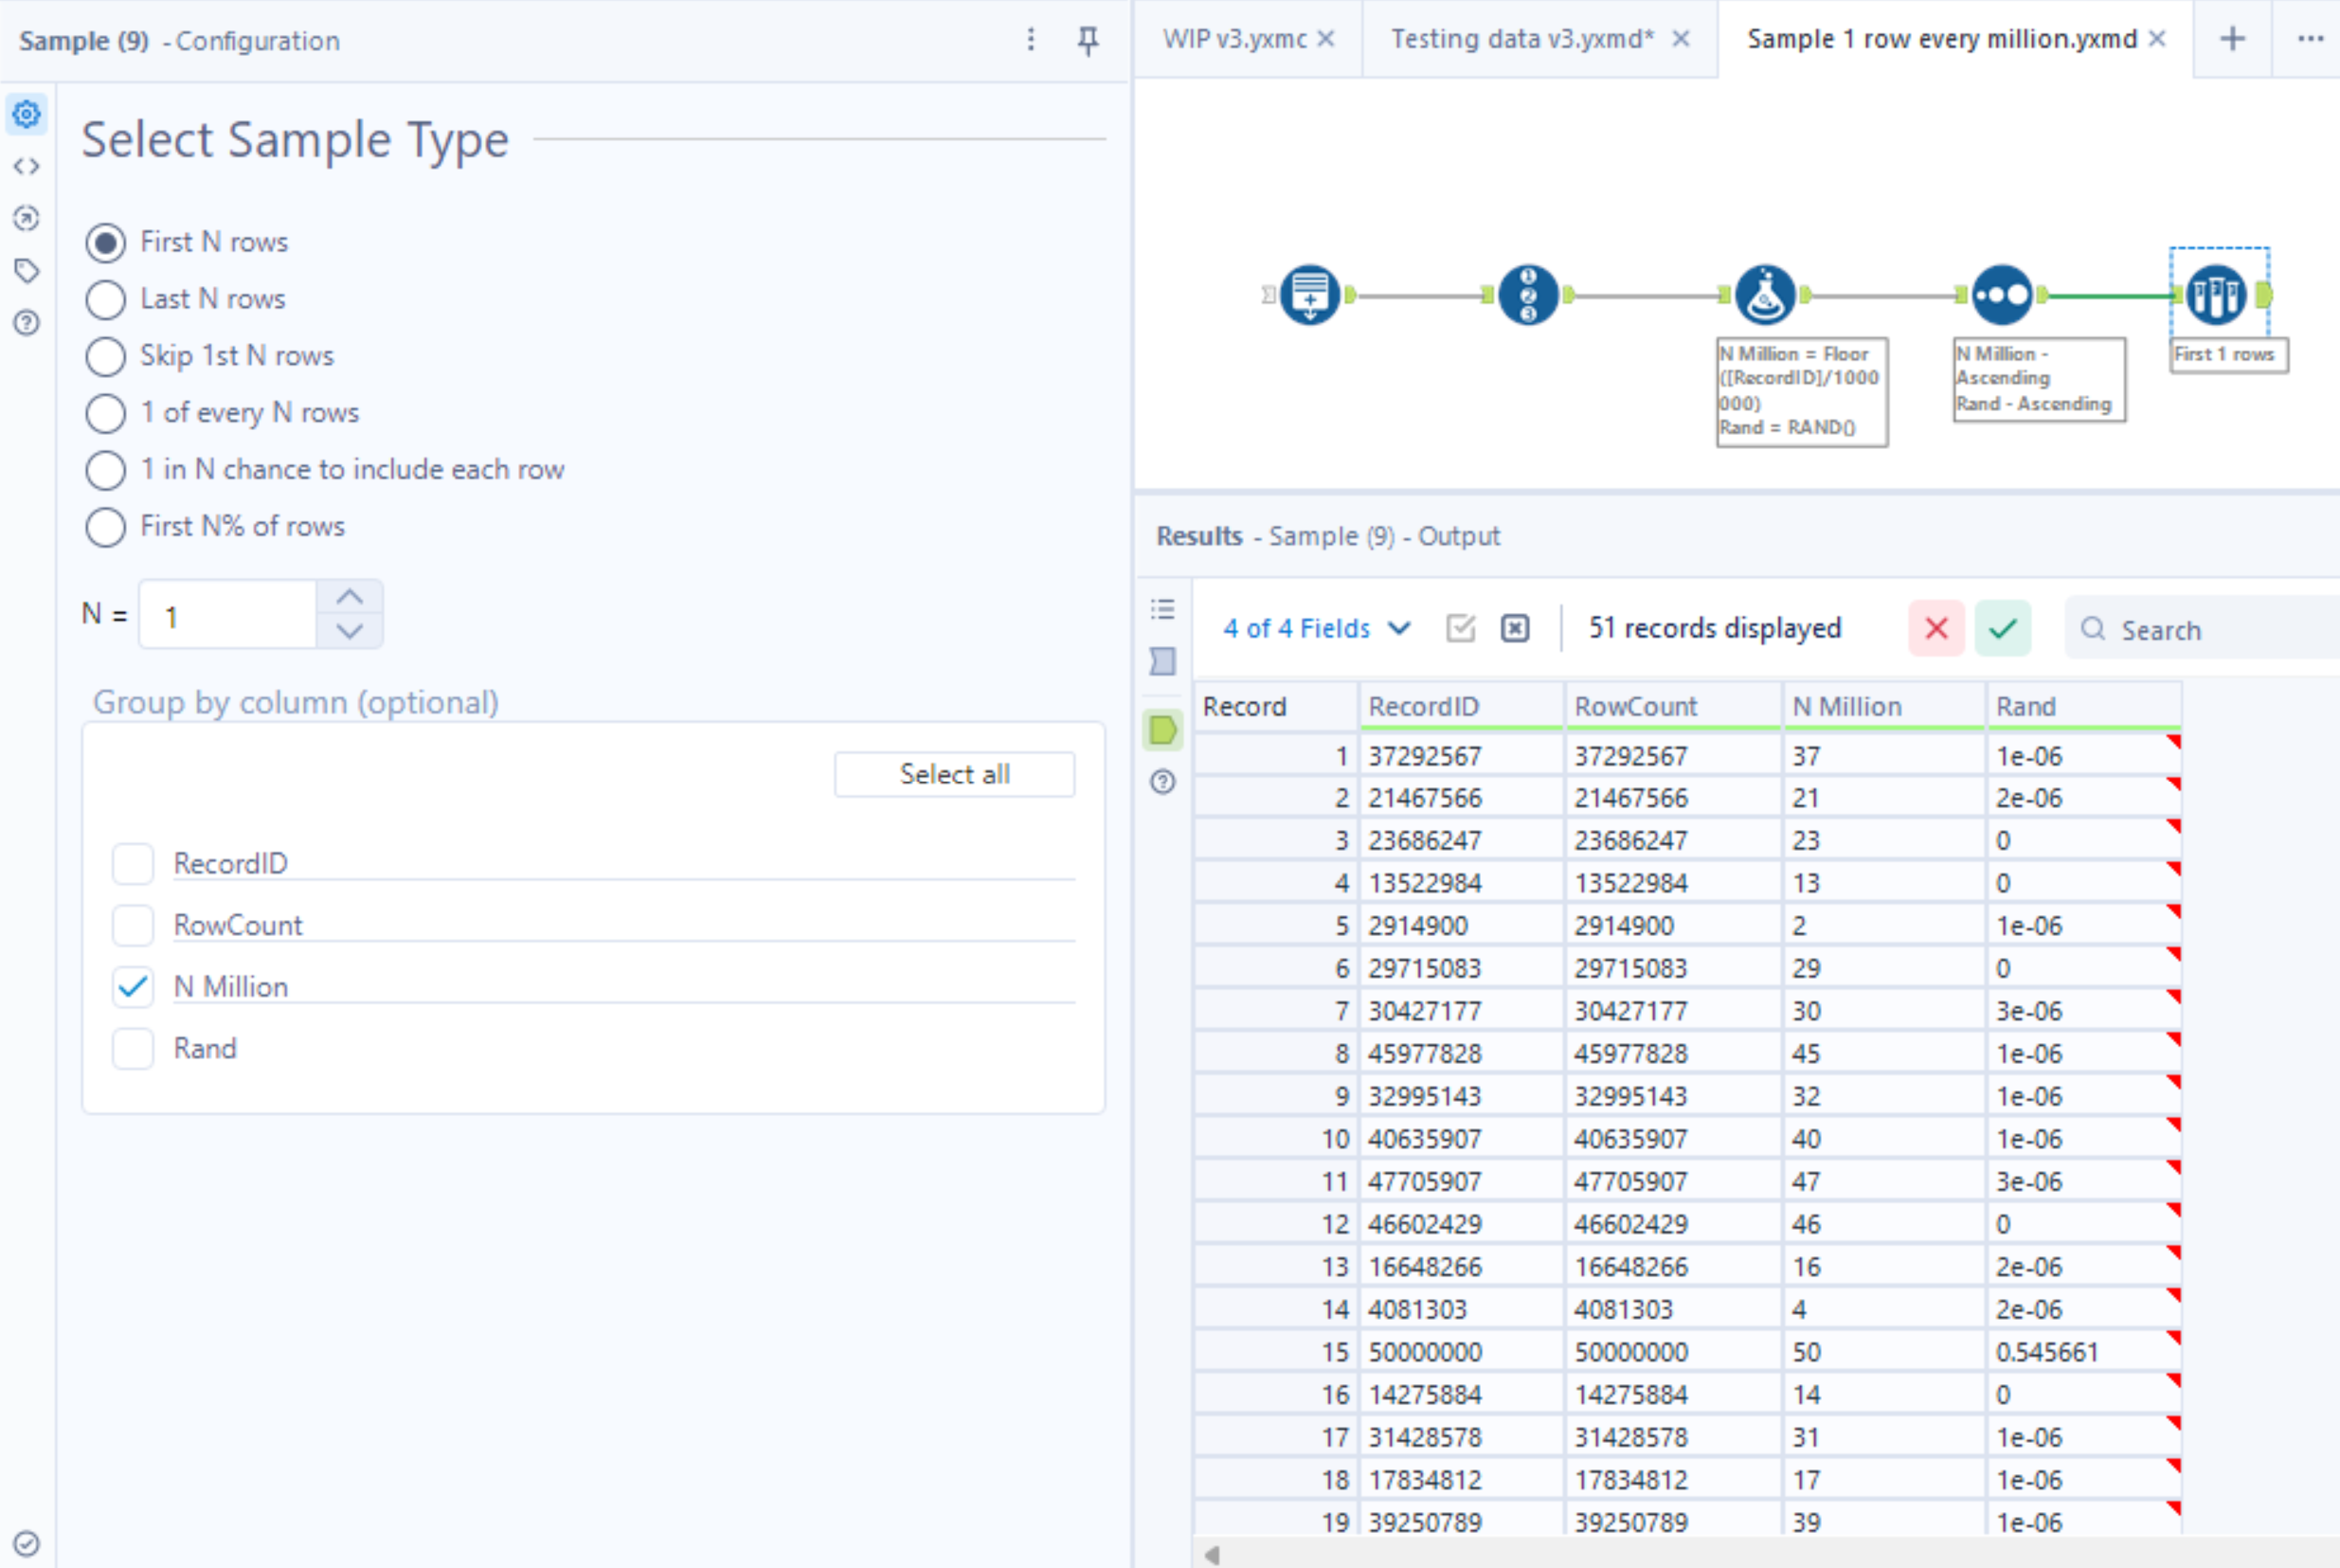Open the Configuration panel three-dot menu

click(1030, 40)
